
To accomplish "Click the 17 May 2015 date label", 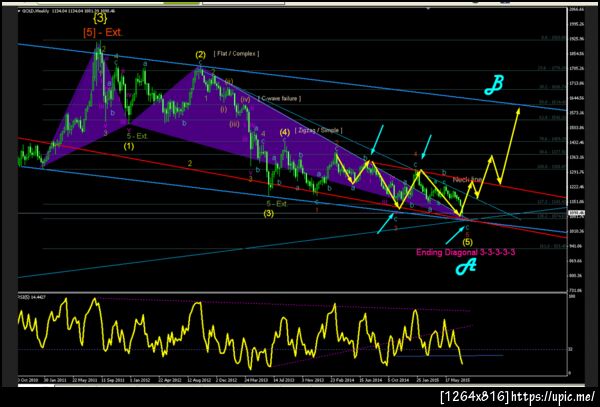I will coord(457,380).
